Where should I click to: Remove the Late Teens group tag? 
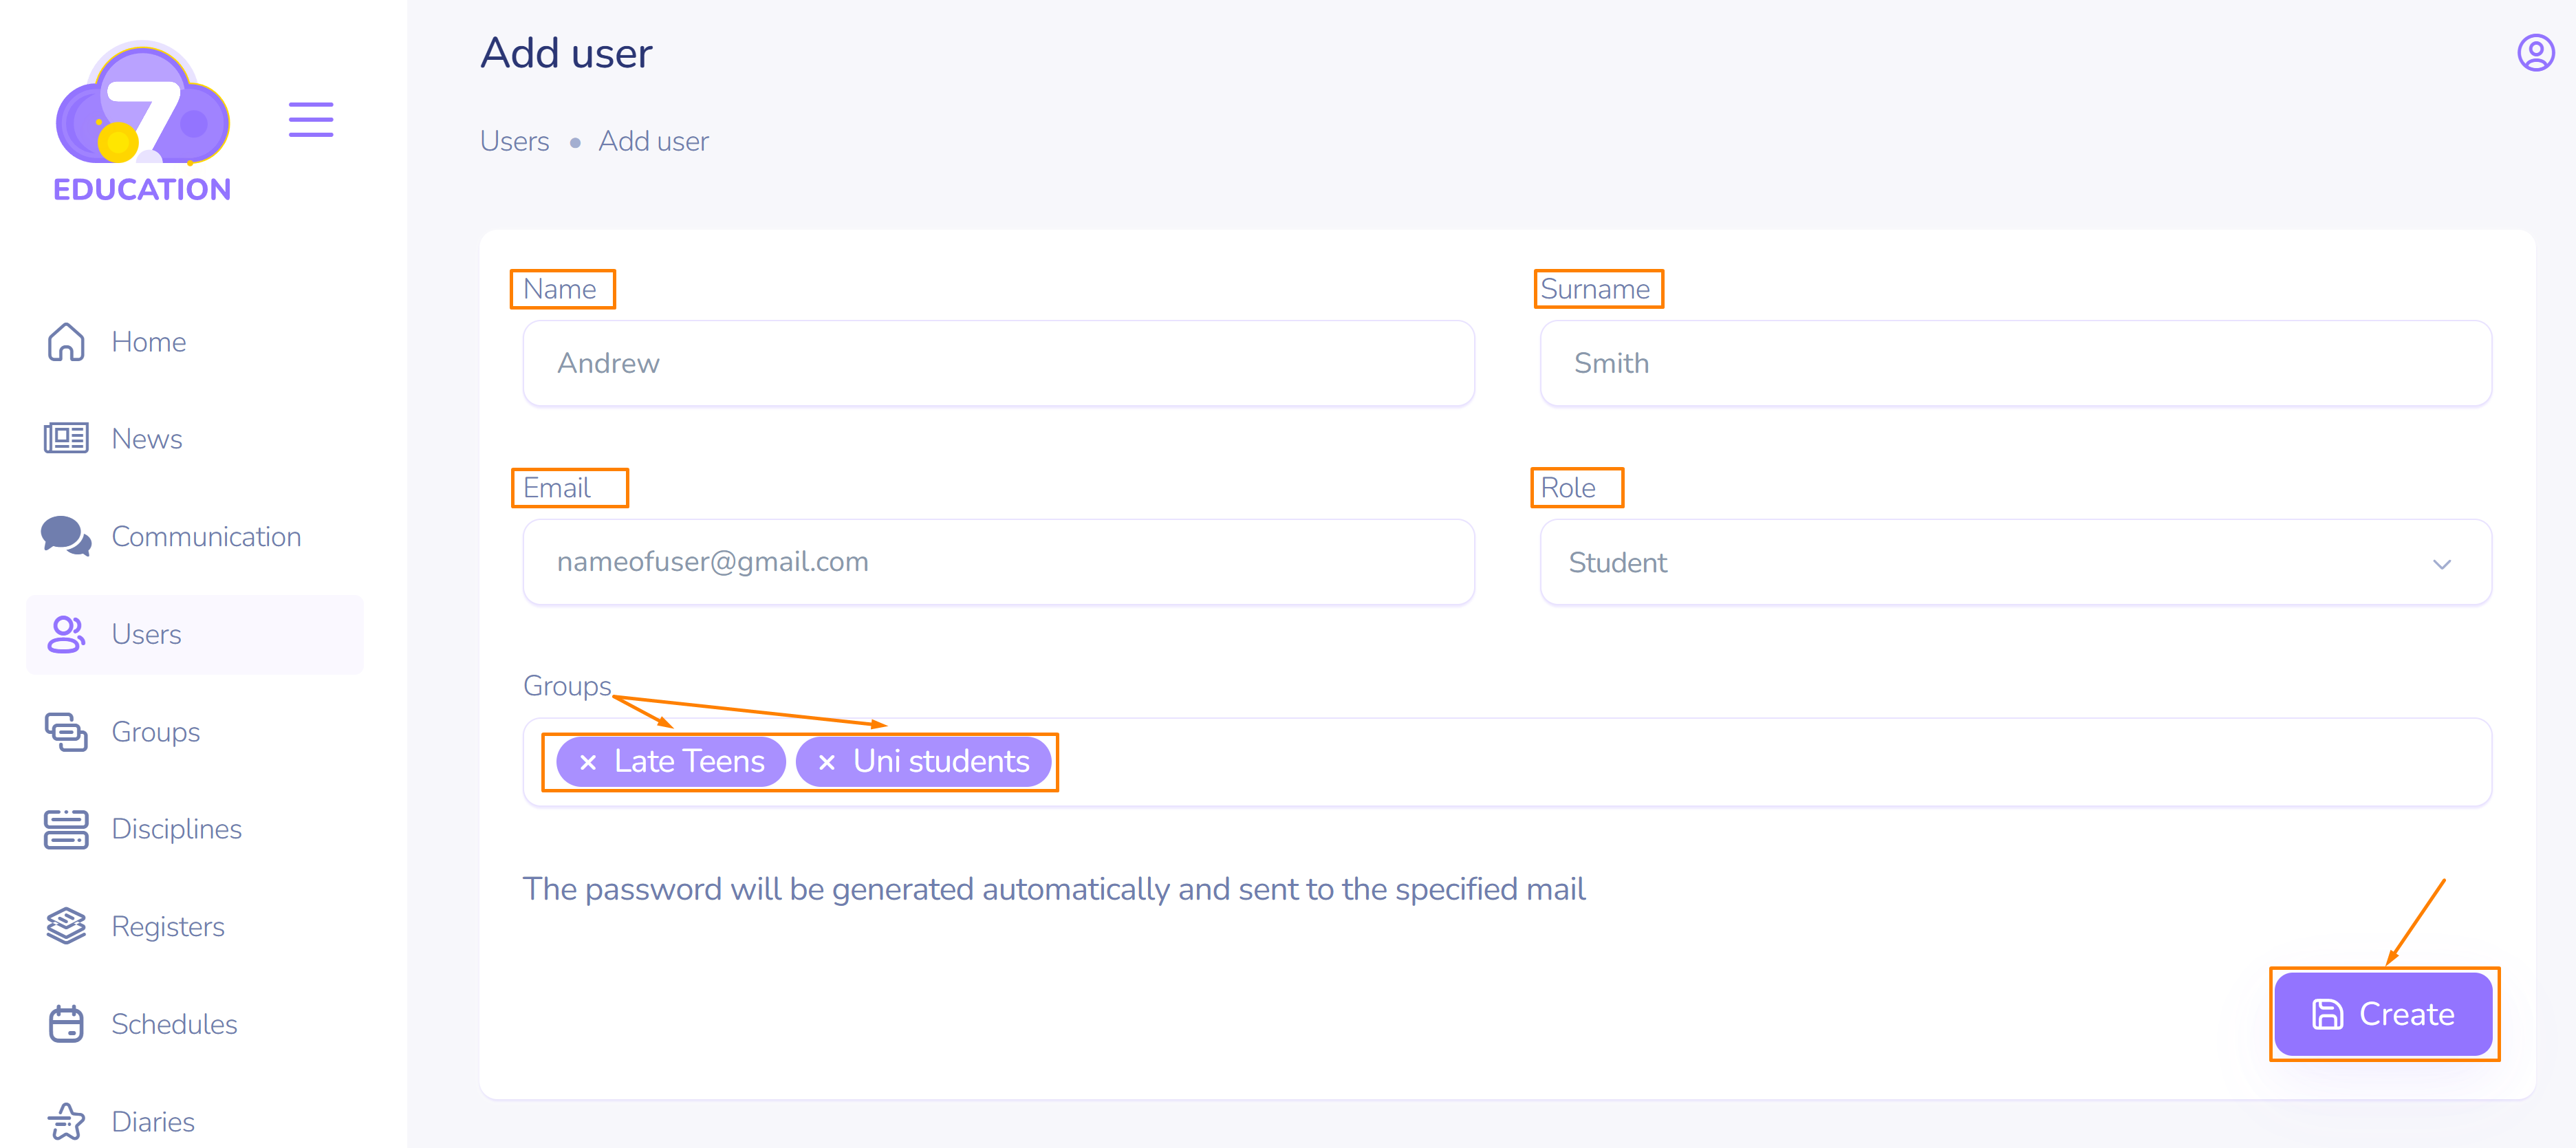588,763
